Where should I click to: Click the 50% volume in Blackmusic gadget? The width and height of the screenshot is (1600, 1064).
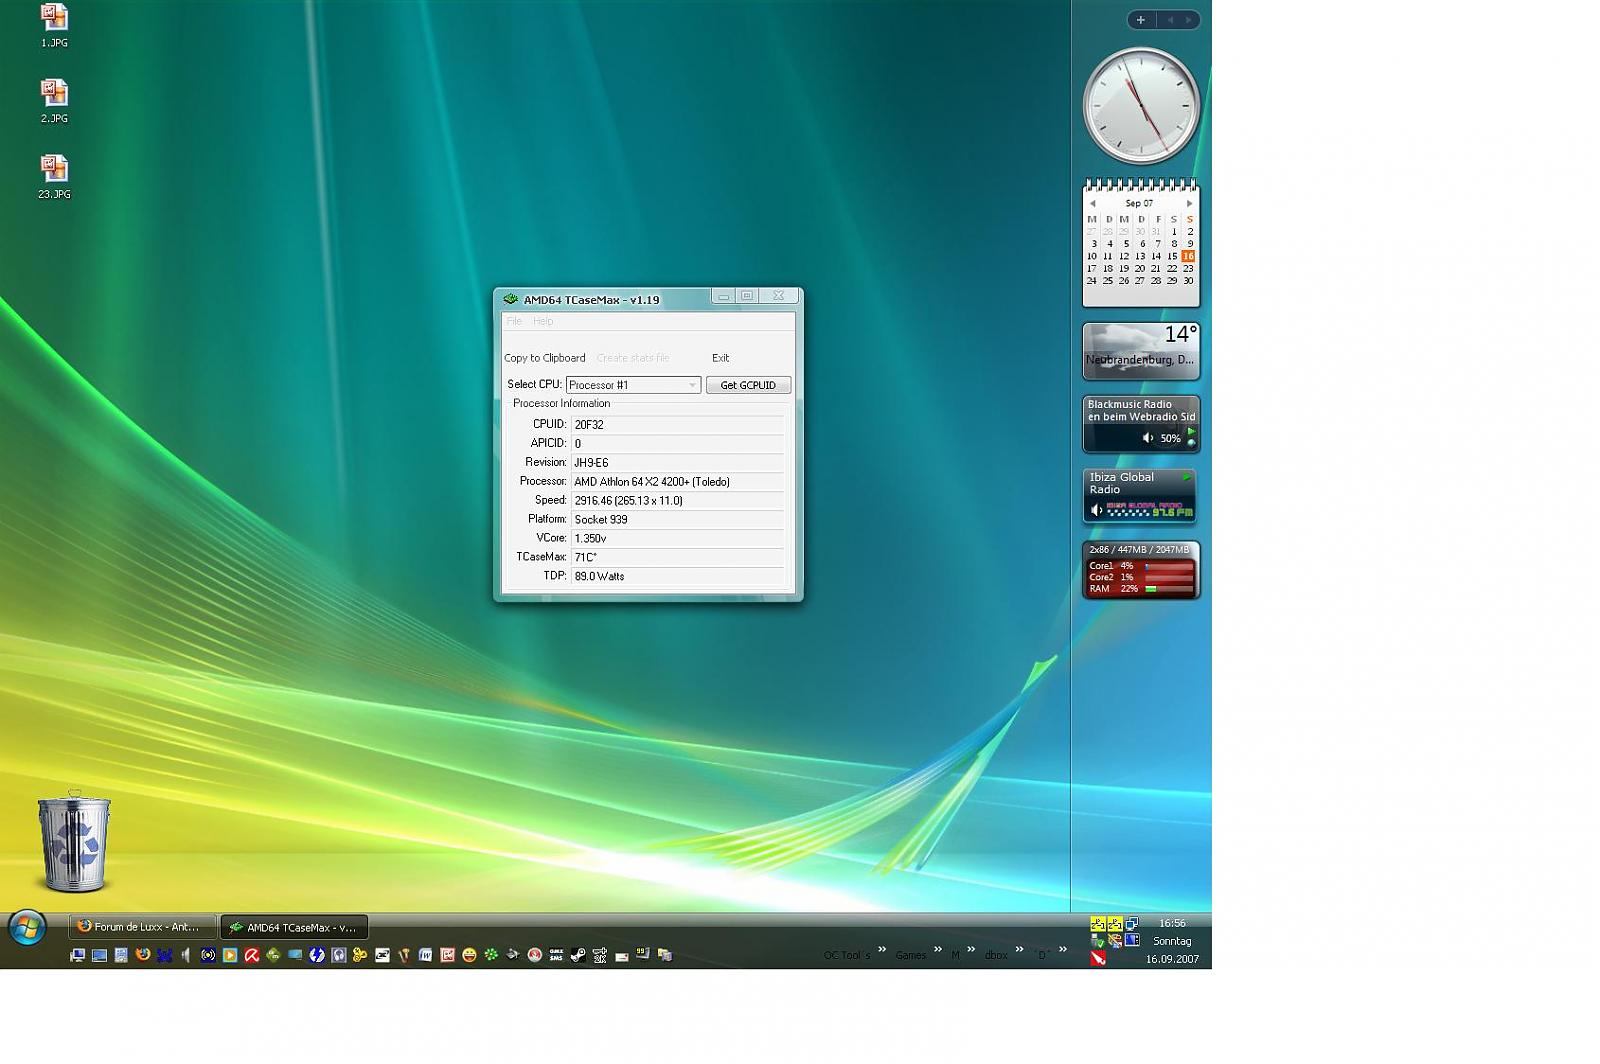coord(1170,438)
